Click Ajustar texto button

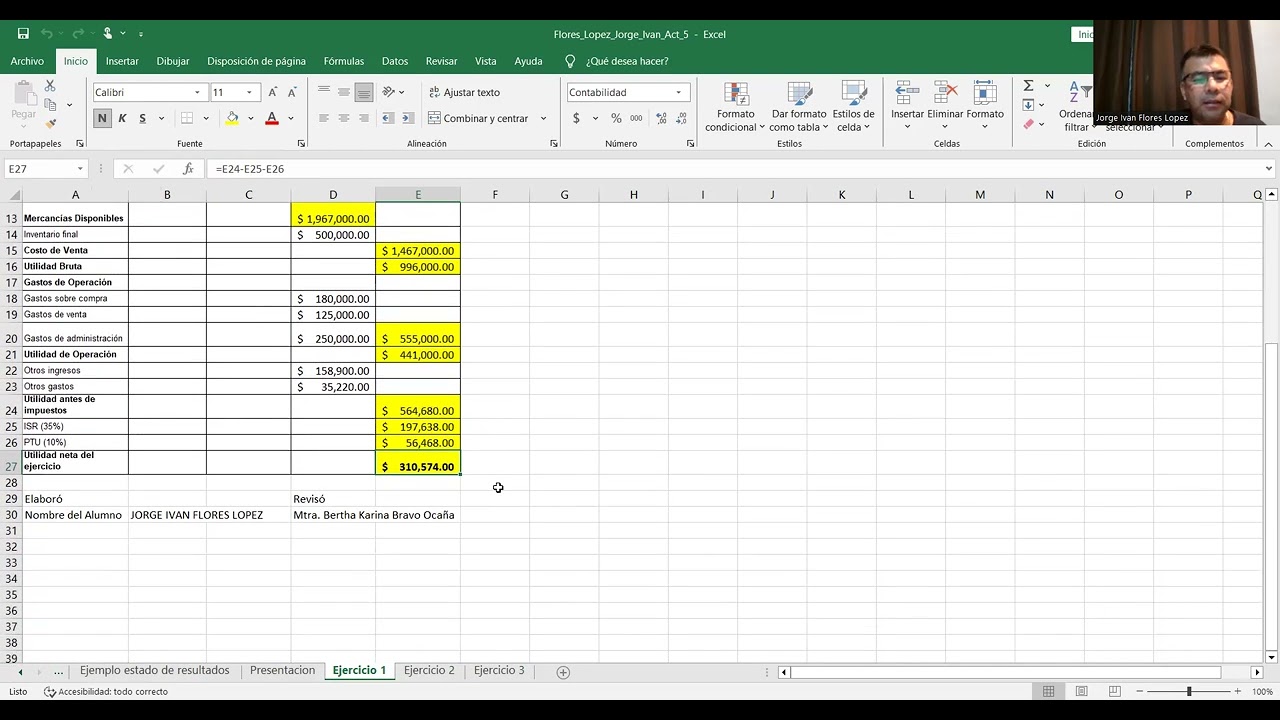pos(464,92)
